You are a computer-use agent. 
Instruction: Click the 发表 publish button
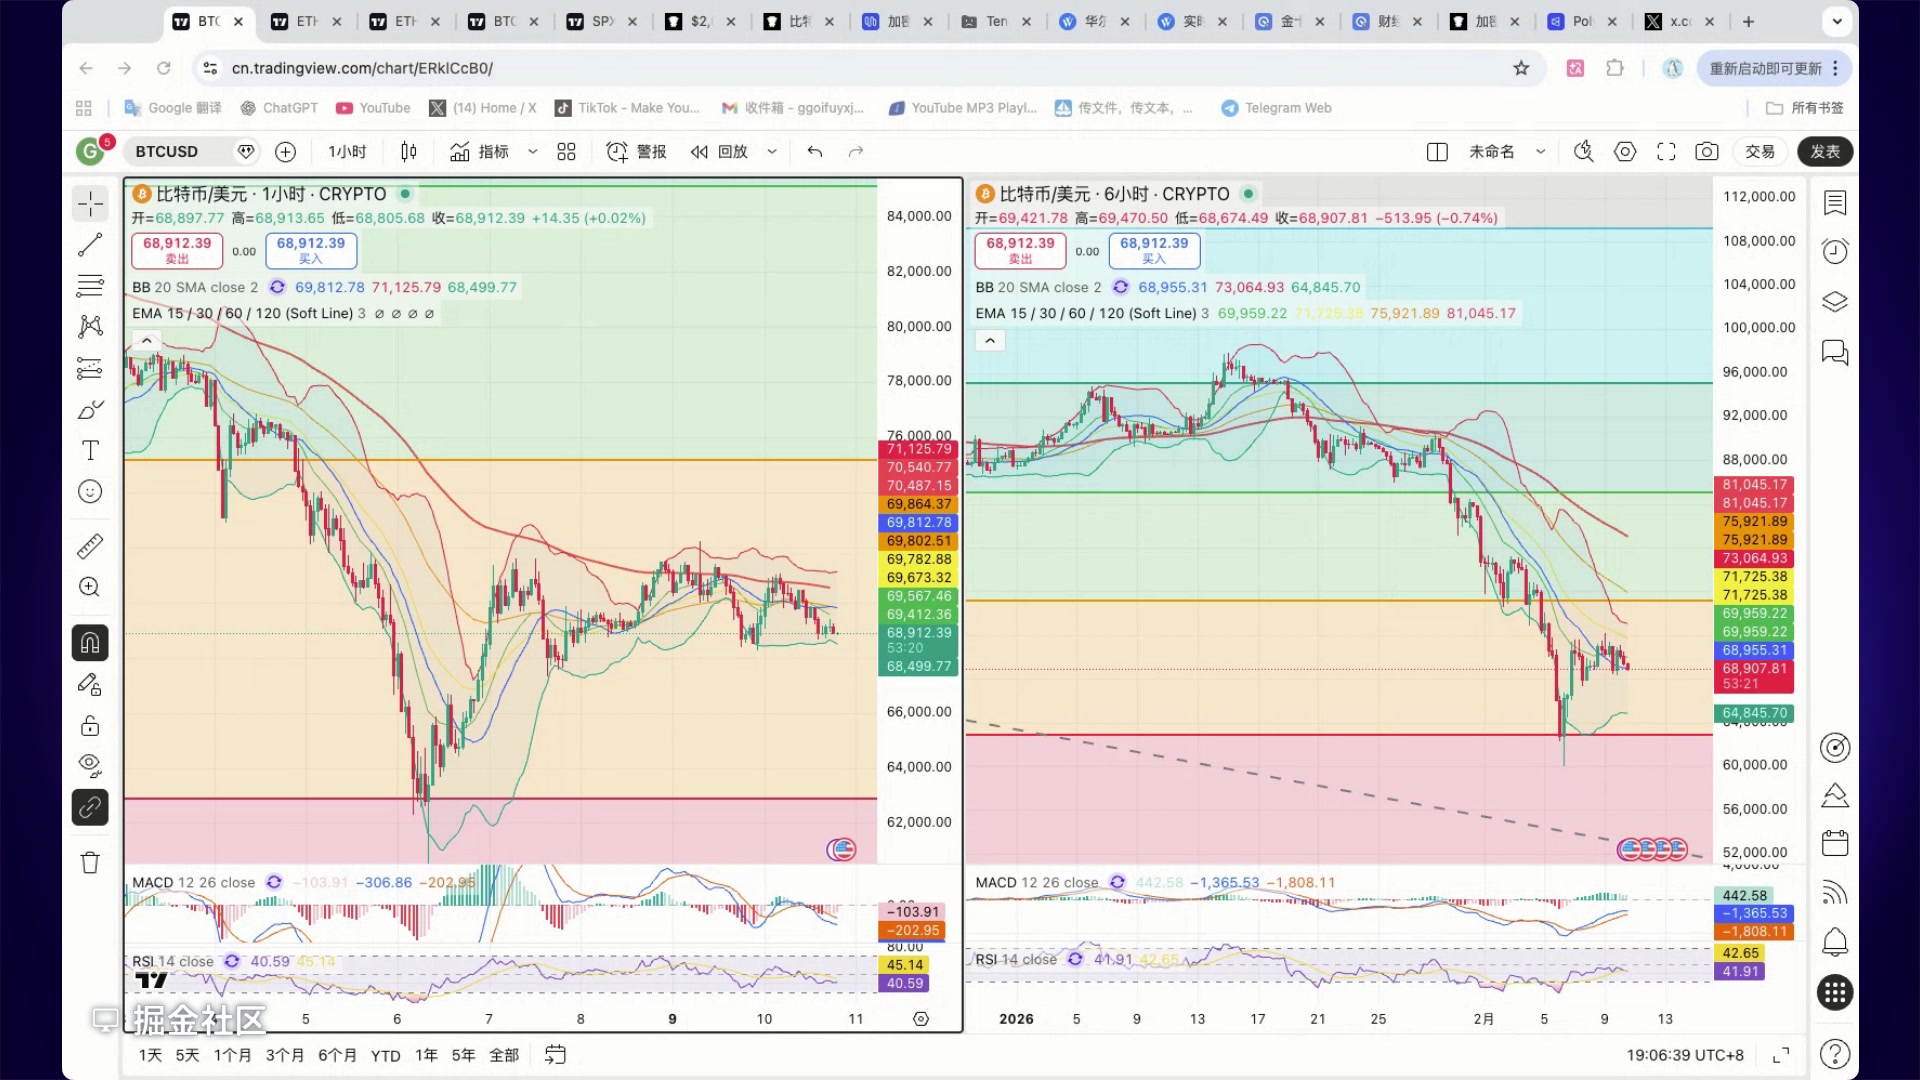[x=1825, y=152]
